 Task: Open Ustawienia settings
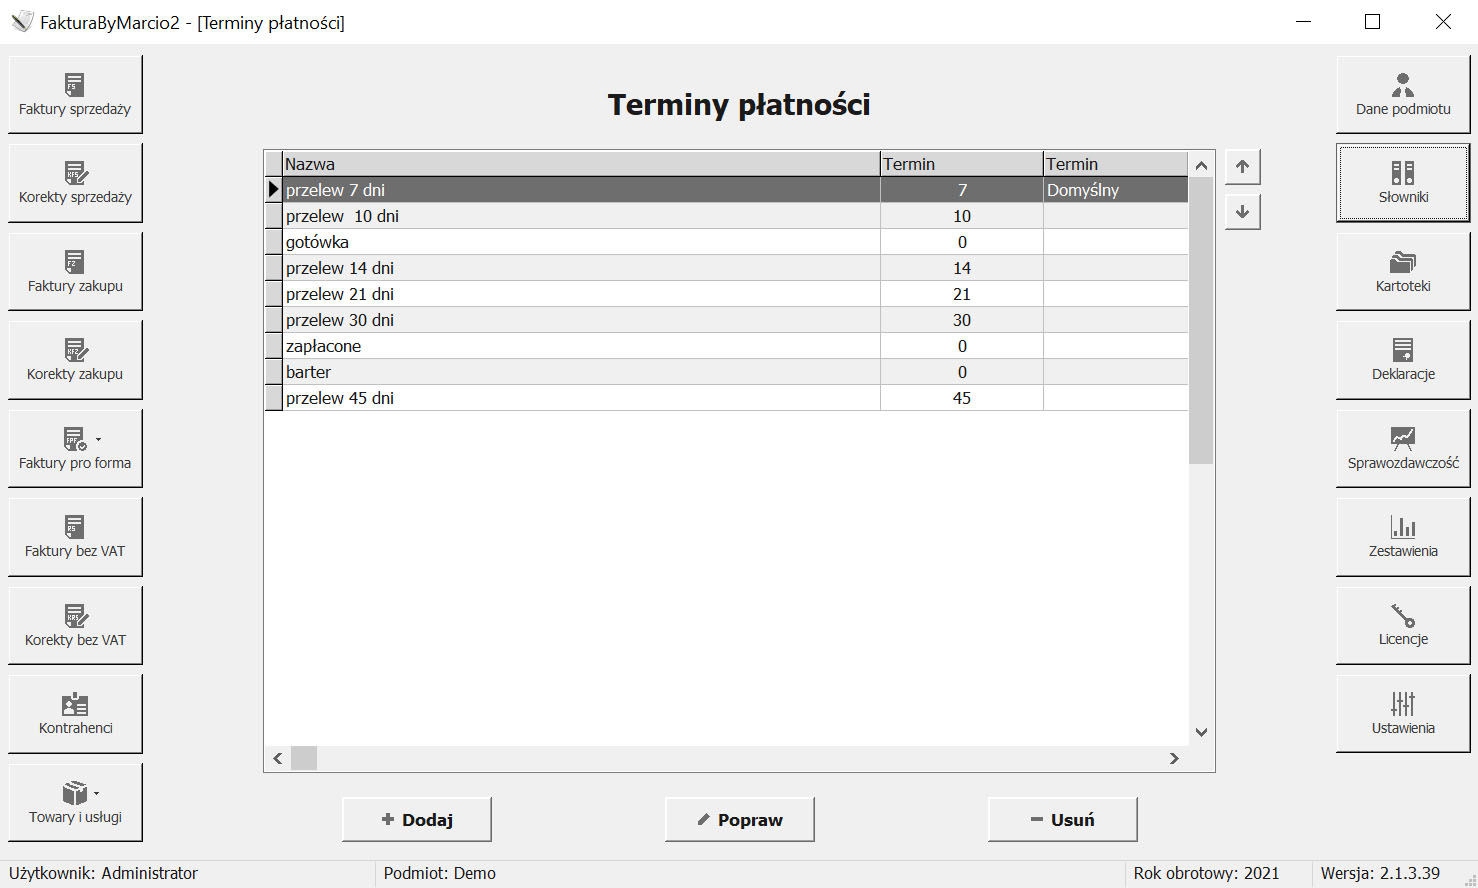[1403, 713]
